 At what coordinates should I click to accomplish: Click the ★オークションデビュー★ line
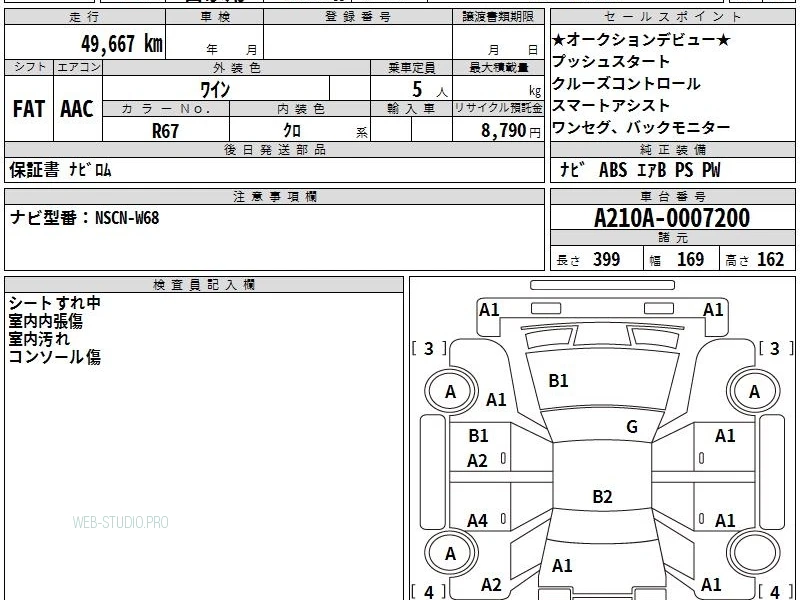point(641,39)
